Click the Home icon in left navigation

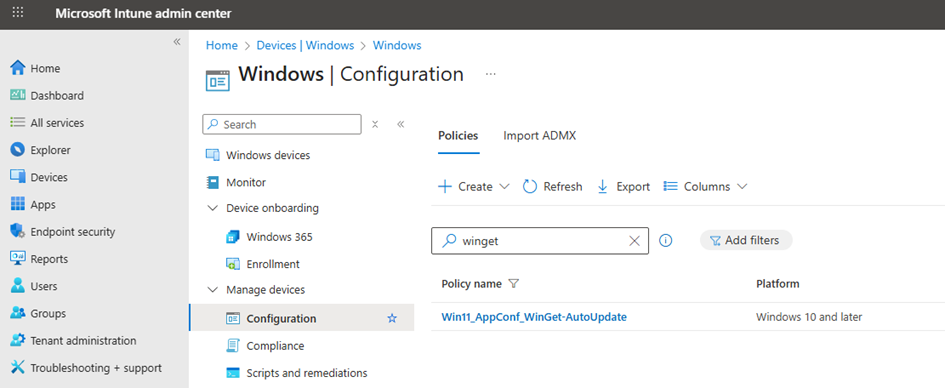pyautogui.click(x=18, y=68)
